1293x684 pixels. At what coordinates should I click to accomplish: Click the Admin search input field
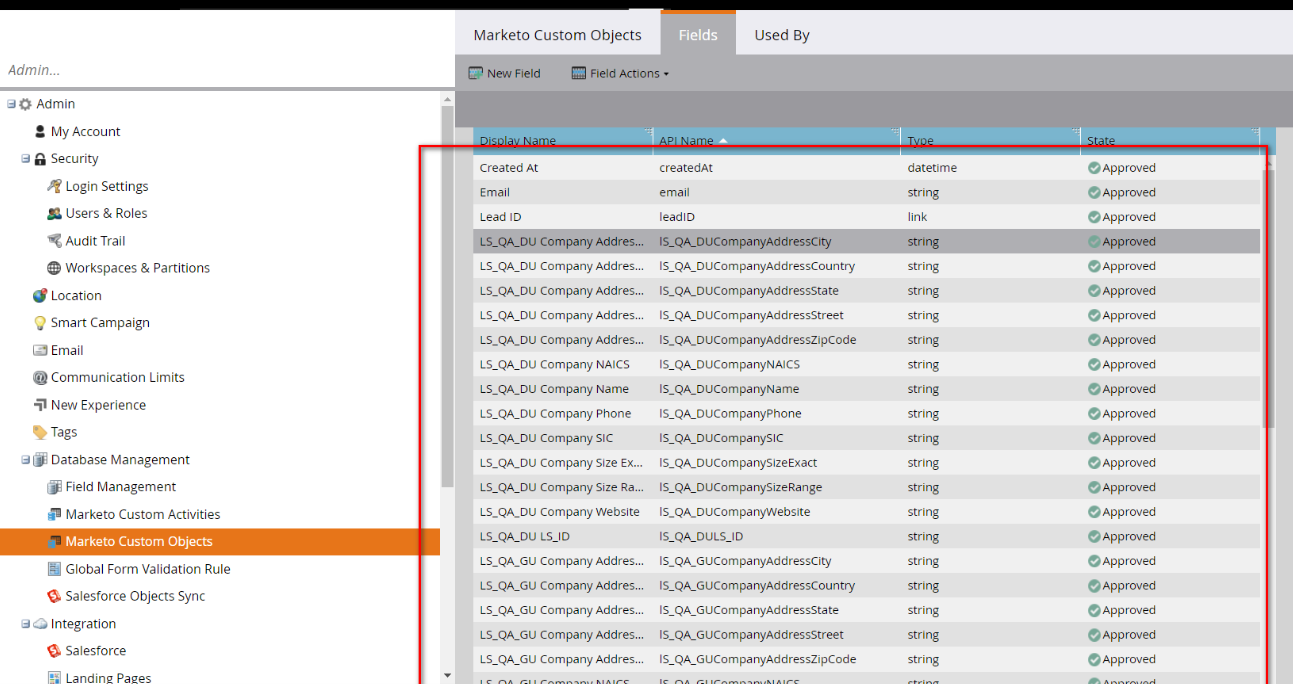click(x=227, y=70)
